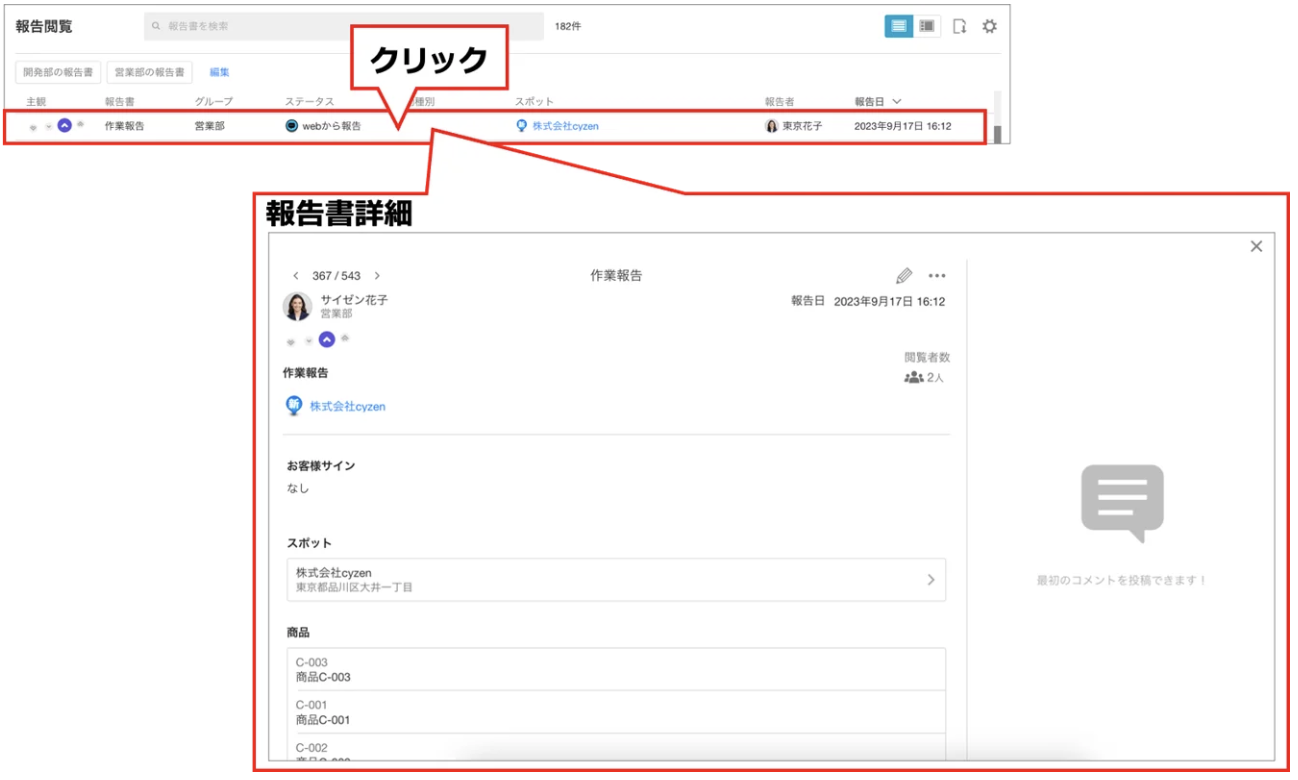Sort by the 報告日 column arrow
Viewport: 1298px width, 780px height.
896,102
